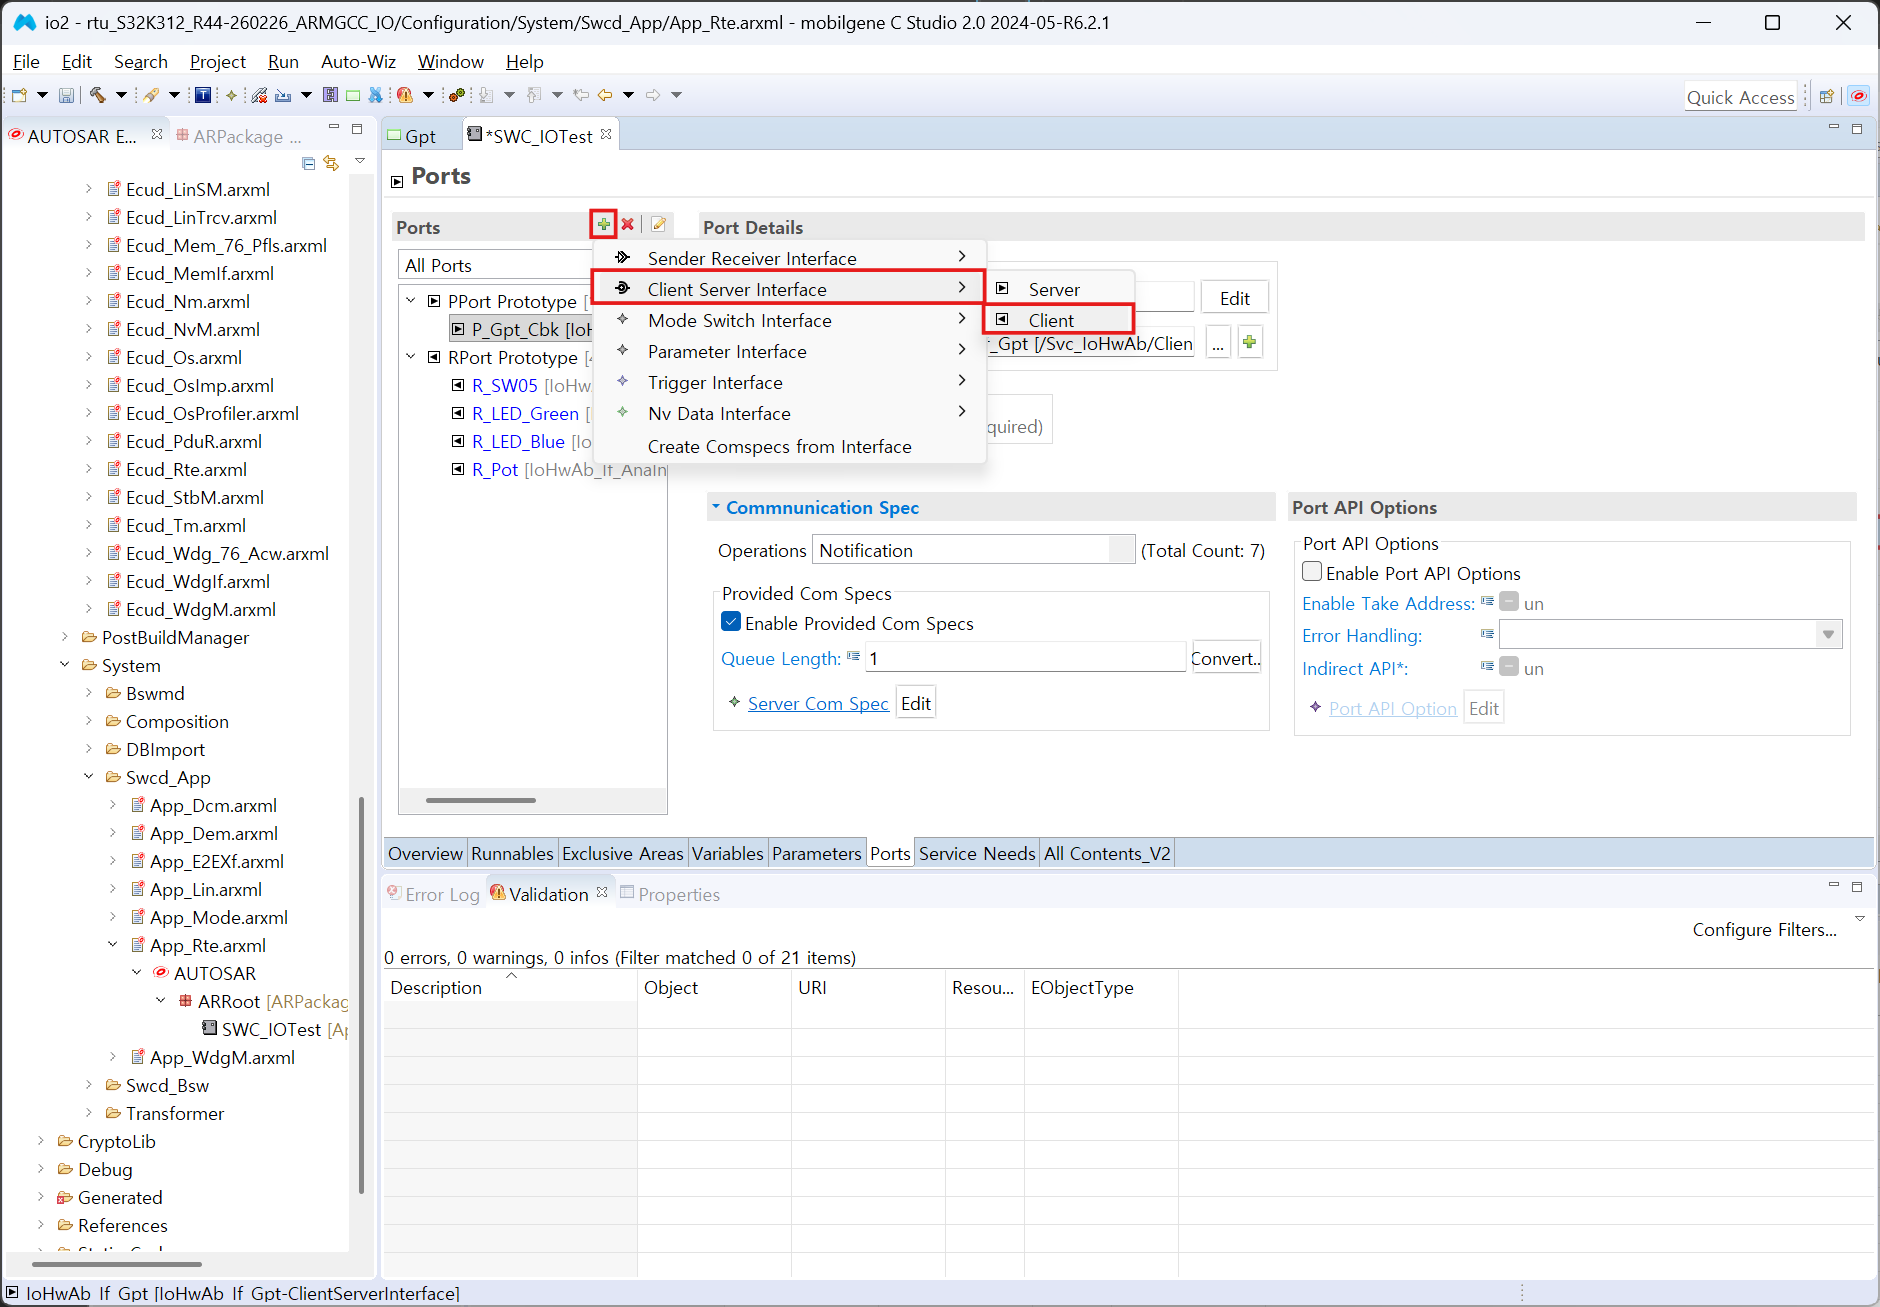
Task: Click the Save floppy disk icon
Action: [x=66, y=95]
